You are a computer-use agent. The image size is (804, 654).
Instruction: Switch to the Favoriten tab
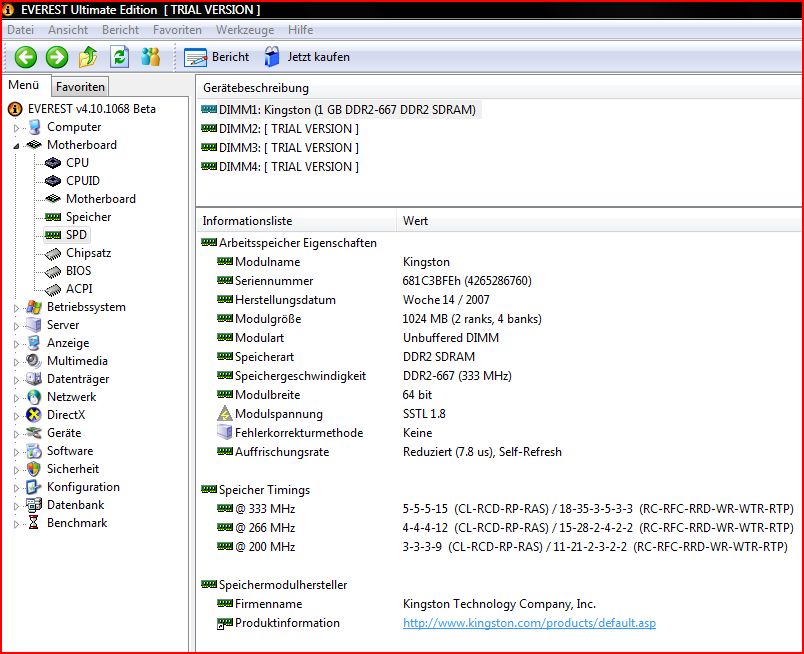coord(80,87)
